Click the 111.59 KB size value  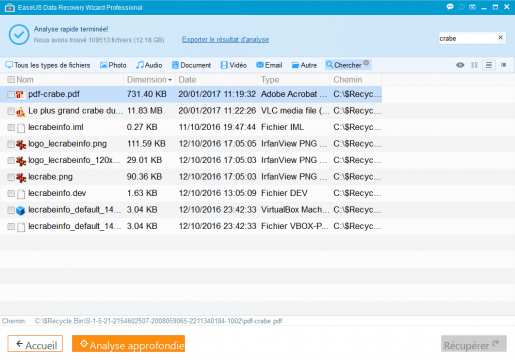146,144
